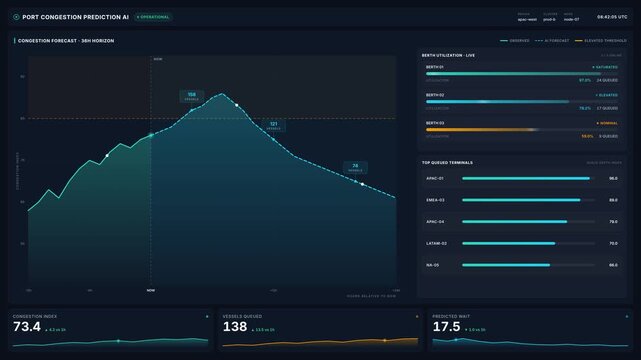This screenshot has width=641, height=360.
Task: Click the status dot on Predicted Wait card
Action: point(627,317)
